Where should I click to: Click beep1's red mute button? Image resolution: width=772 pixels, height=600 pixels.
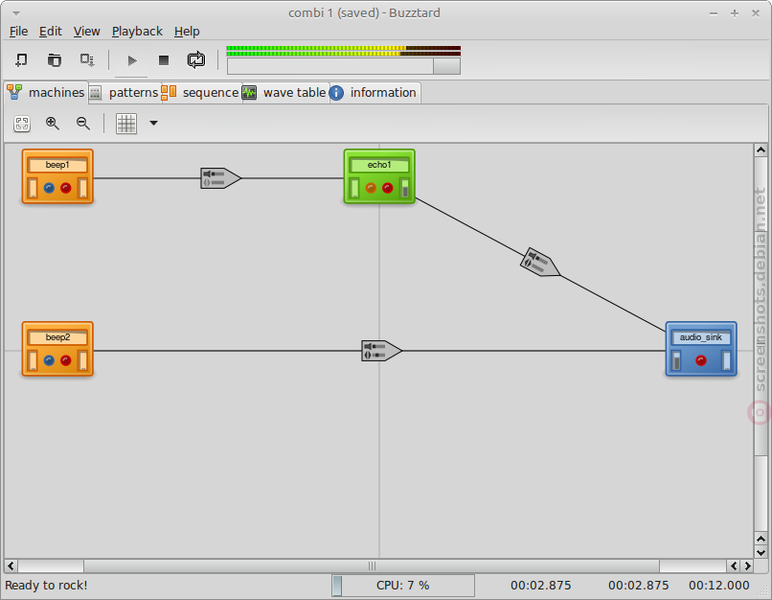(x=65, y=188)
